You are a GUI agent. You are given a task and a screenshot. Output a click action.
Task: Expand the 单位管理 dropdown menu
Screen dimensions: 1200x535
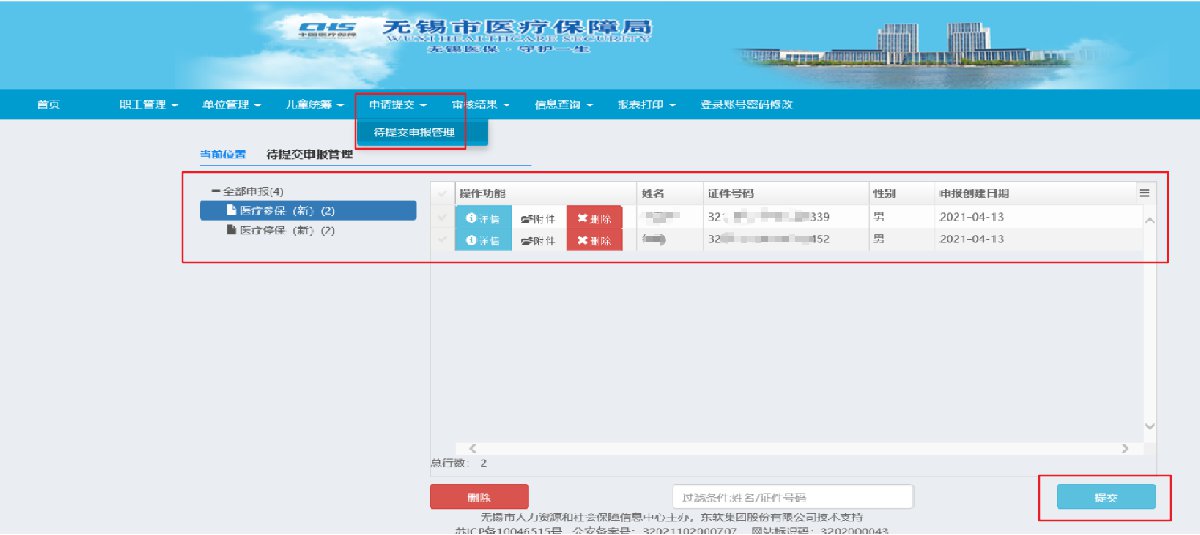[231, 105]
